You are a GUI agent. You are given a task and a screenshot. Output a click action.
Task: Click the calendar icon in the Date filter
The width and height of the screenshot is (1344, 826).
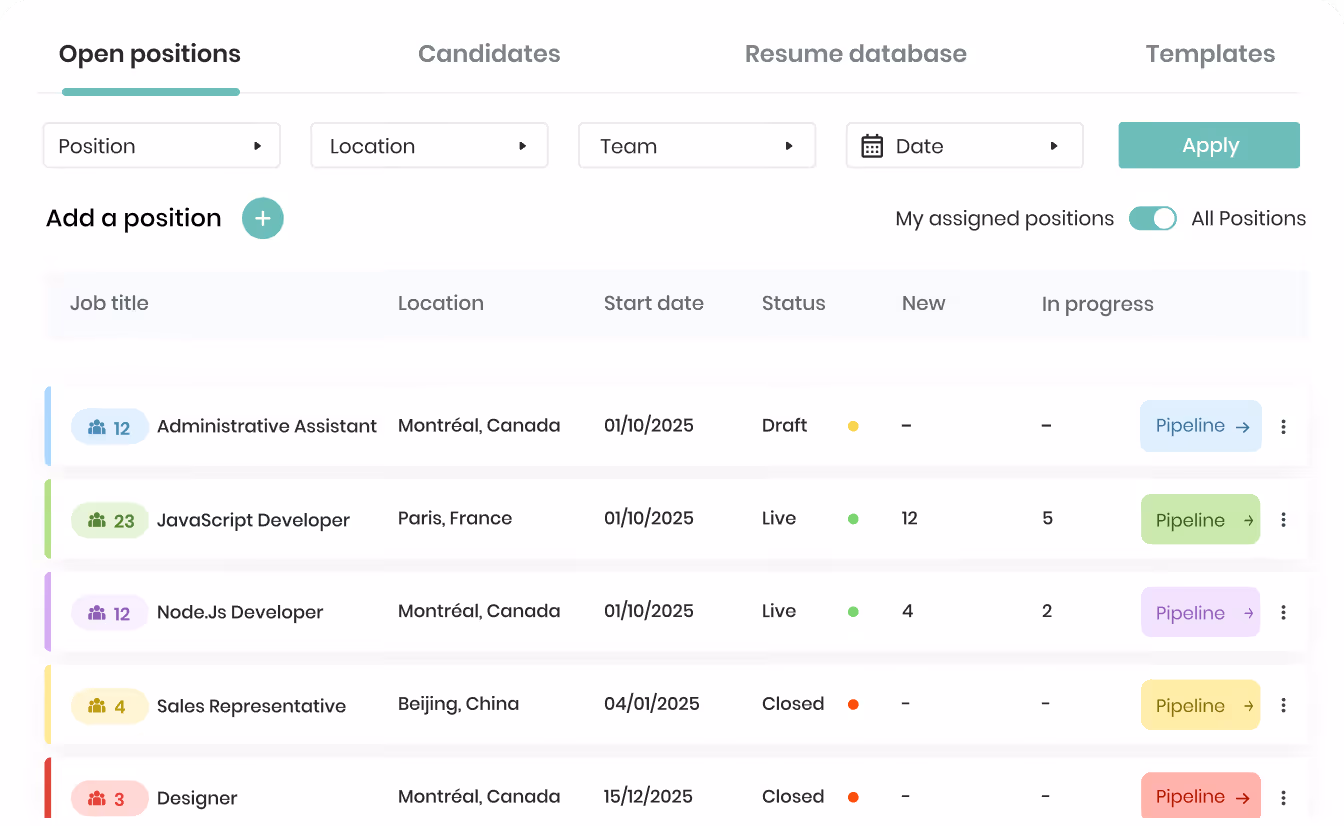(872, 146)
